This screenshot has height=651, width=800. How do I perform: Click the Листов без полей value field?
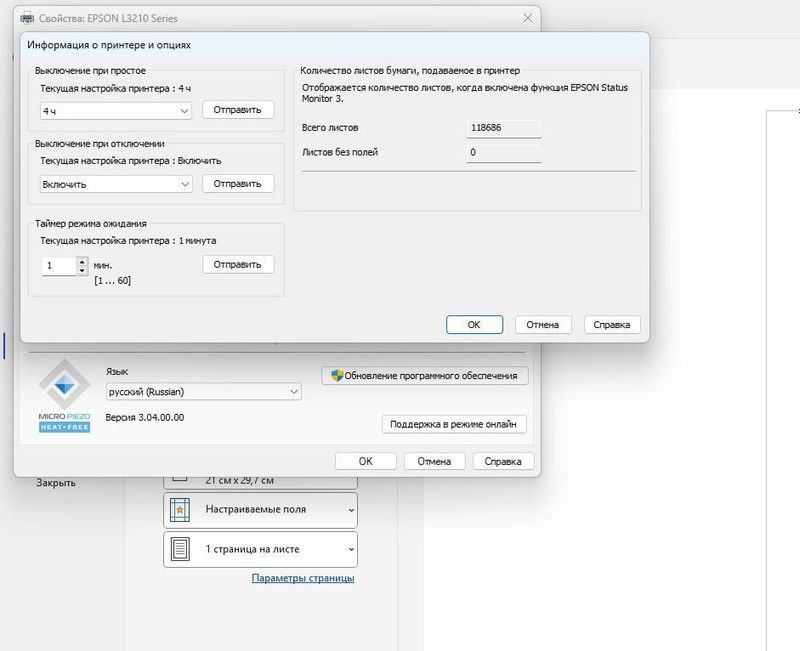click(x=504, y=153)
